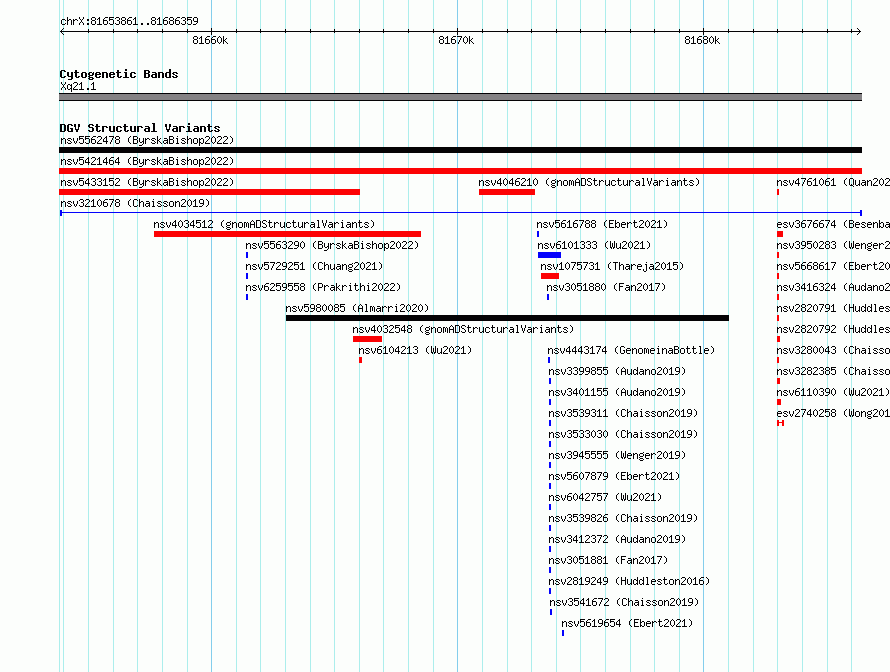Click esv3676674 variant label
The image size is (890, 672).
tap(833, 224)
